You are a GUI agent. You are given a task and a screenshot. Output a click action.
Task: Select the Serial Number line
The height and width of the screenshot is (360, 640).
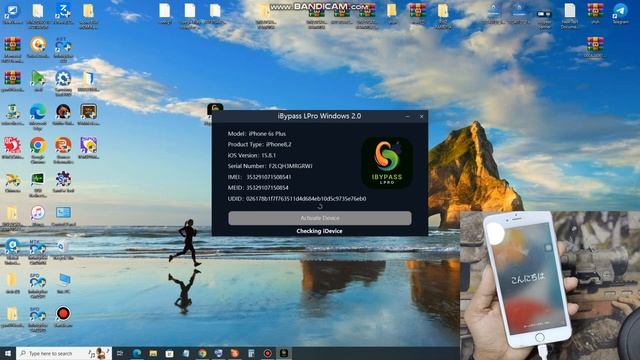coord(270,166)
